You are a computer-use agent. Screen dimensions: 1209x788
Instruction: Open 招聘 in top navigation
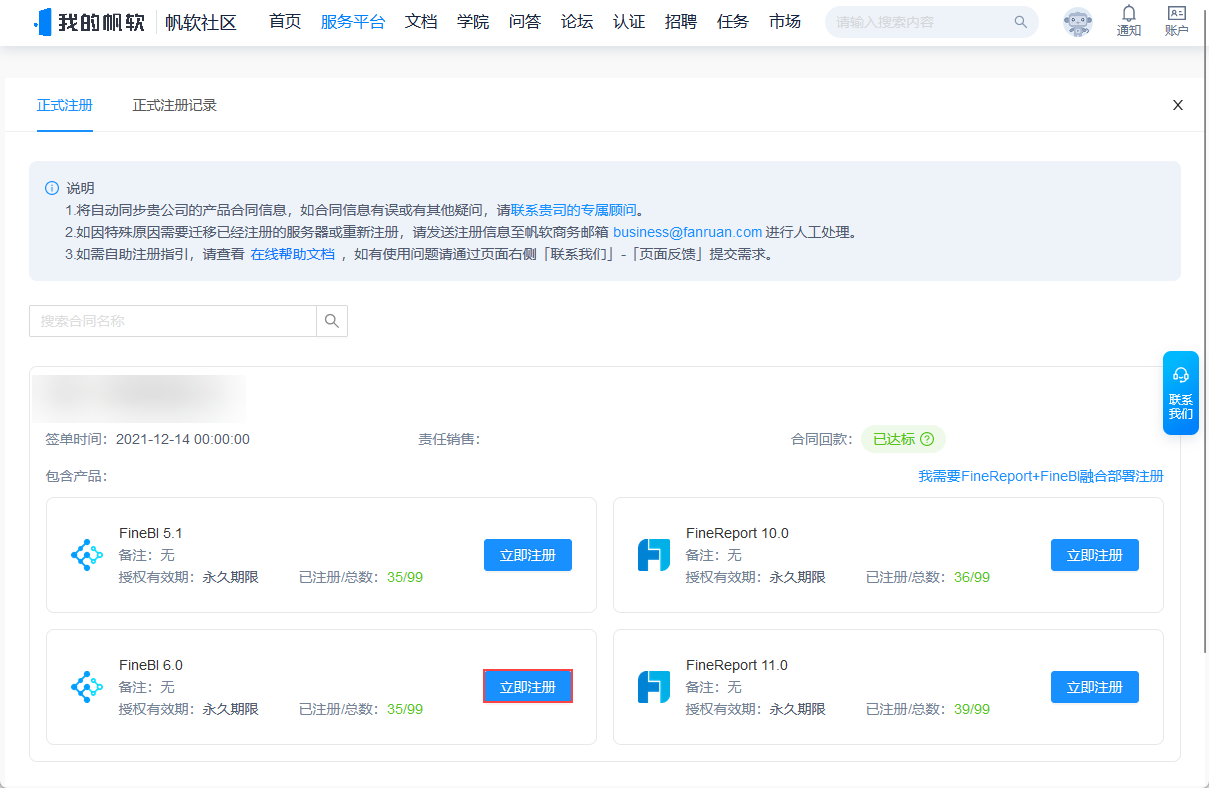(x=681, y=22)
